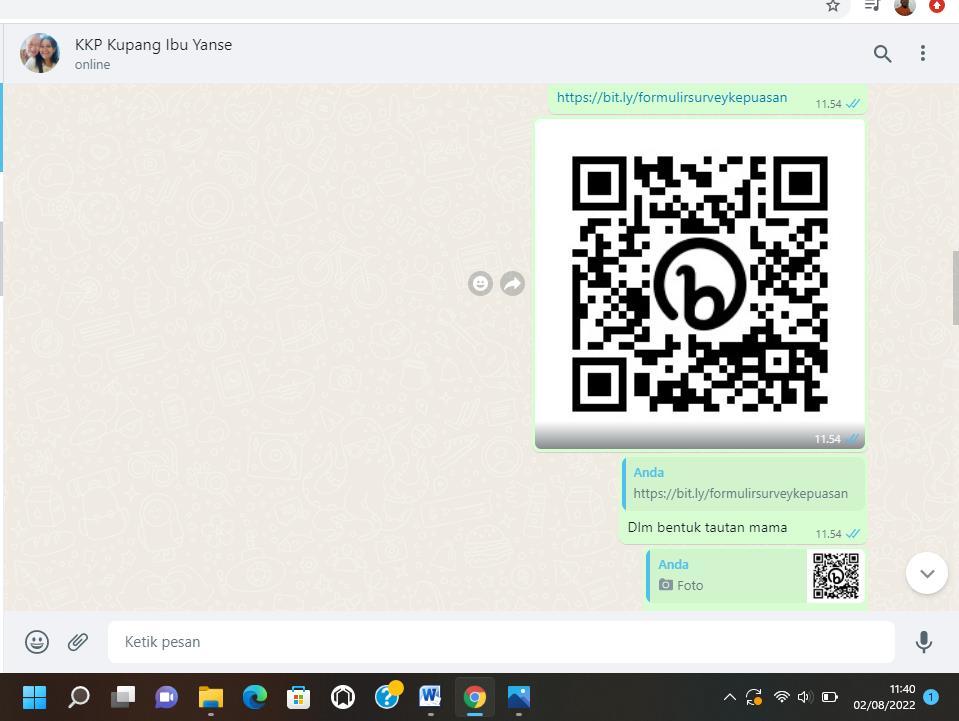Switch to Microsoft Word on the taskbar
This screenshot has height=721, width=959.
pyautogui.click(x=431, y=697)
